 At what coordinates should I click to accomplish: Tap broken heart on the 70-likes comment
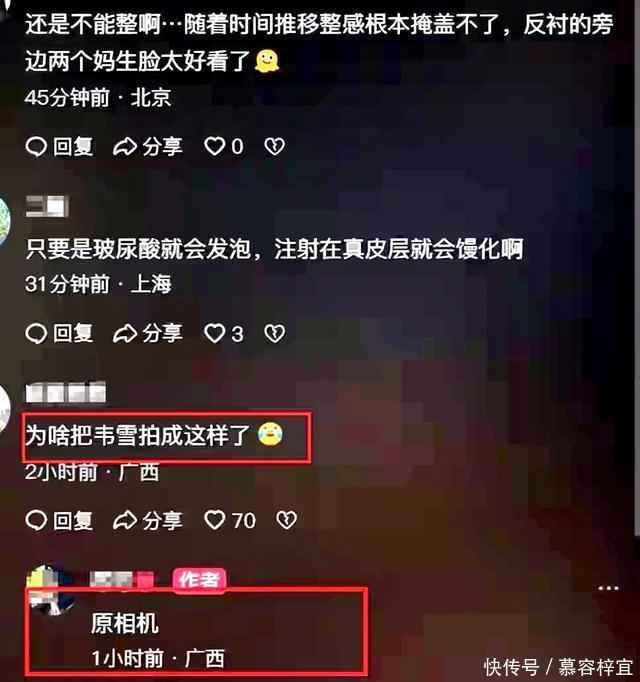pos(287,520)
